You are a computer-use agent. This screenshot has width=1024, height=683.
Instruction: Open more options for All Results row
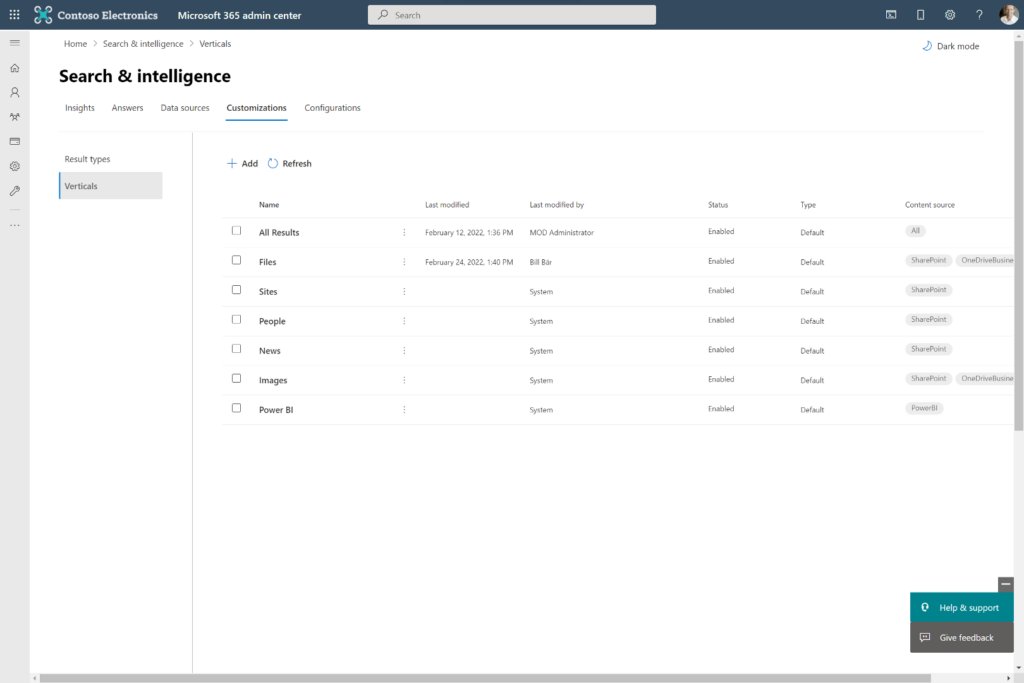click(404, 232)
